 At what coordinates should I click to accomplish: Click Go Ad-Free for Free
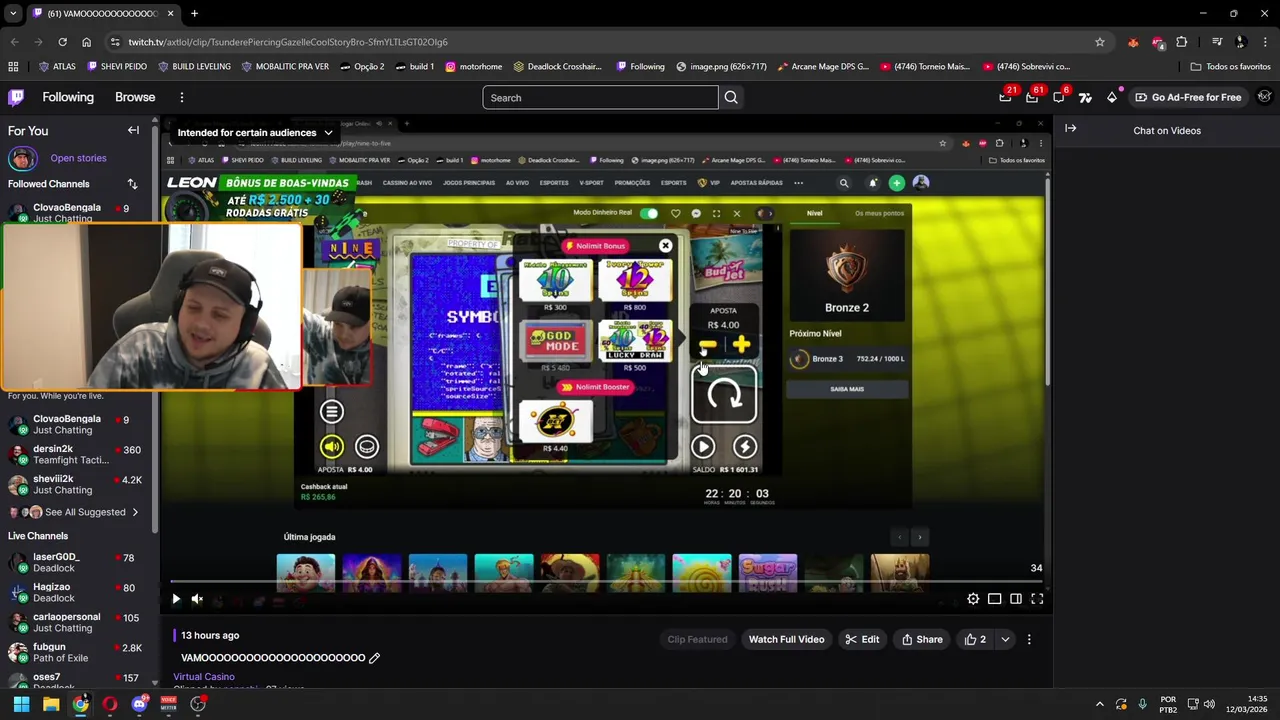1188,97
